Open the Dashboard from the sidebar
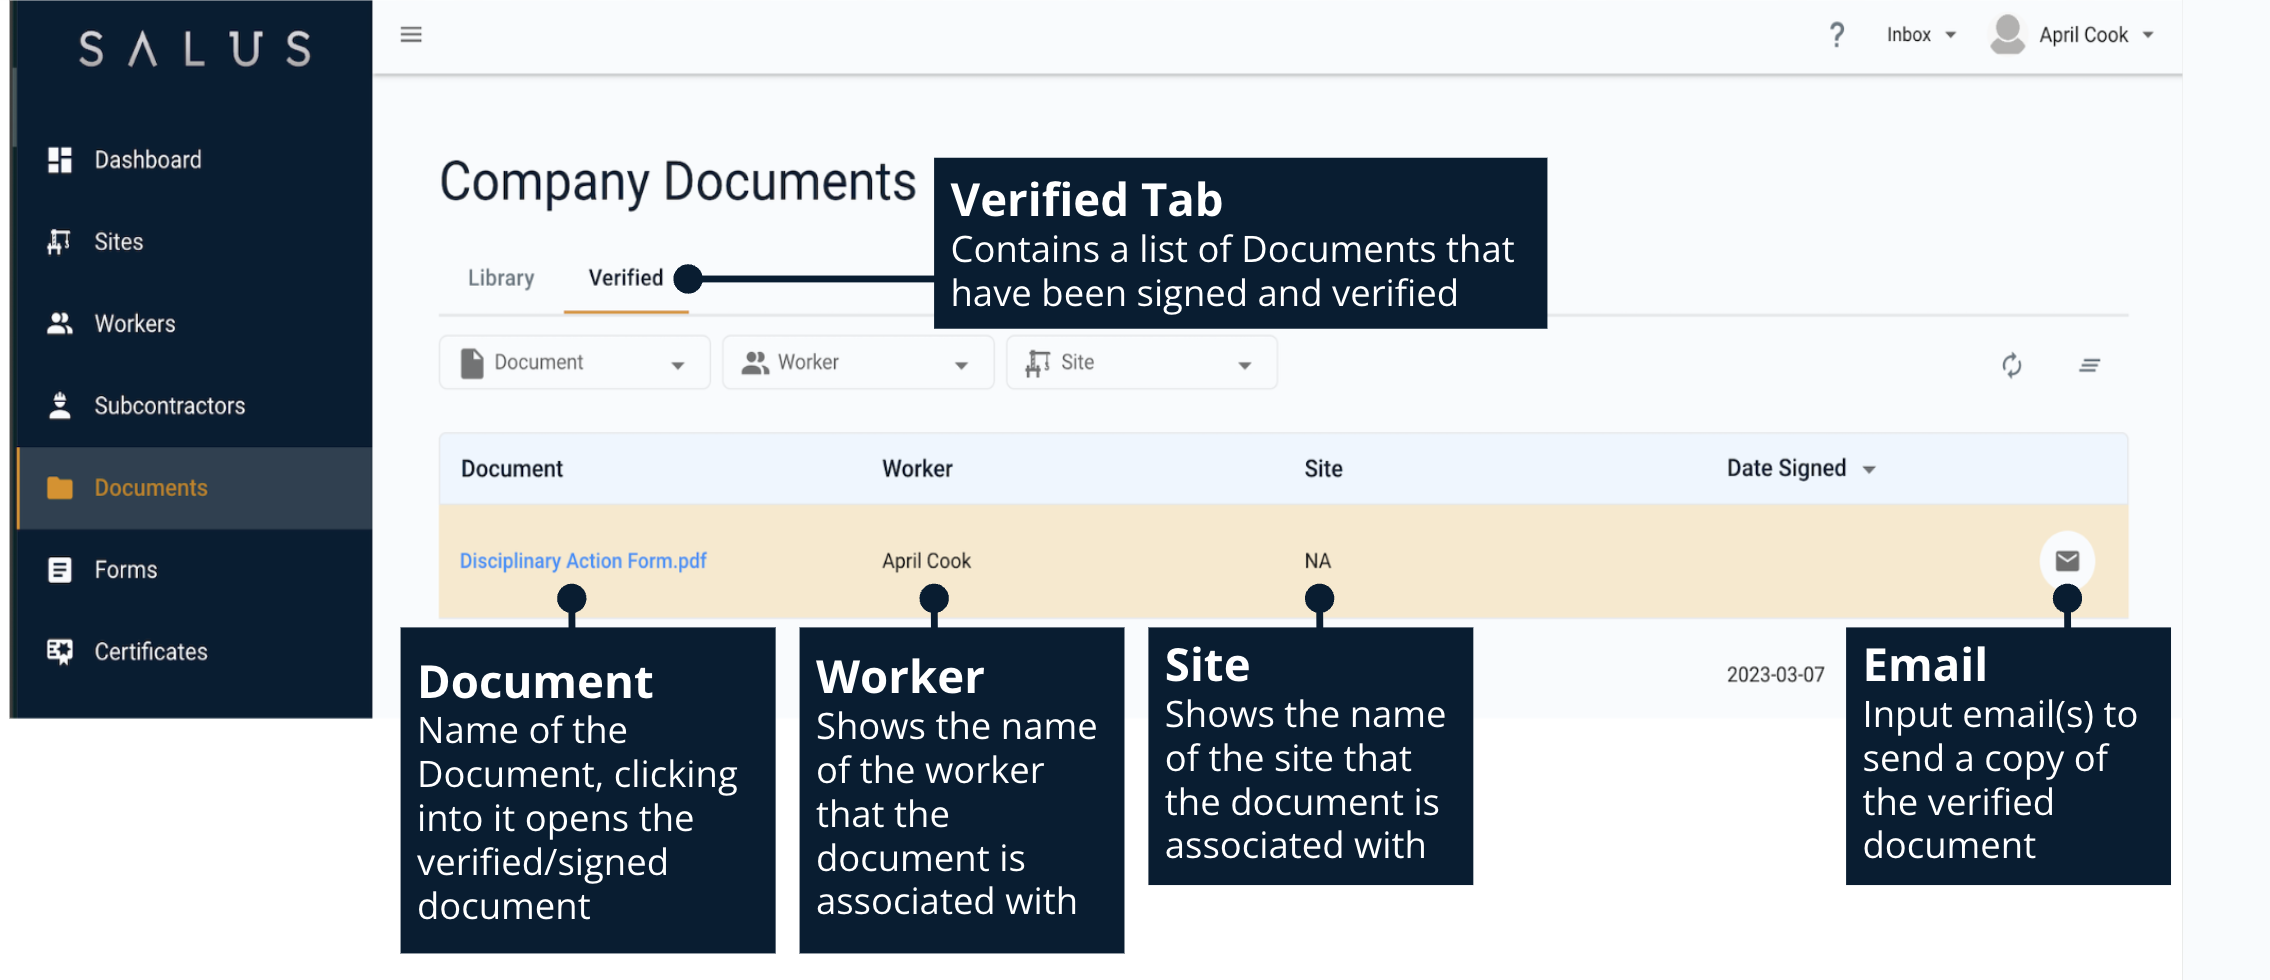Image resolution: width=2270 pixels, height=980 pixels. click(x=147, y=159)
